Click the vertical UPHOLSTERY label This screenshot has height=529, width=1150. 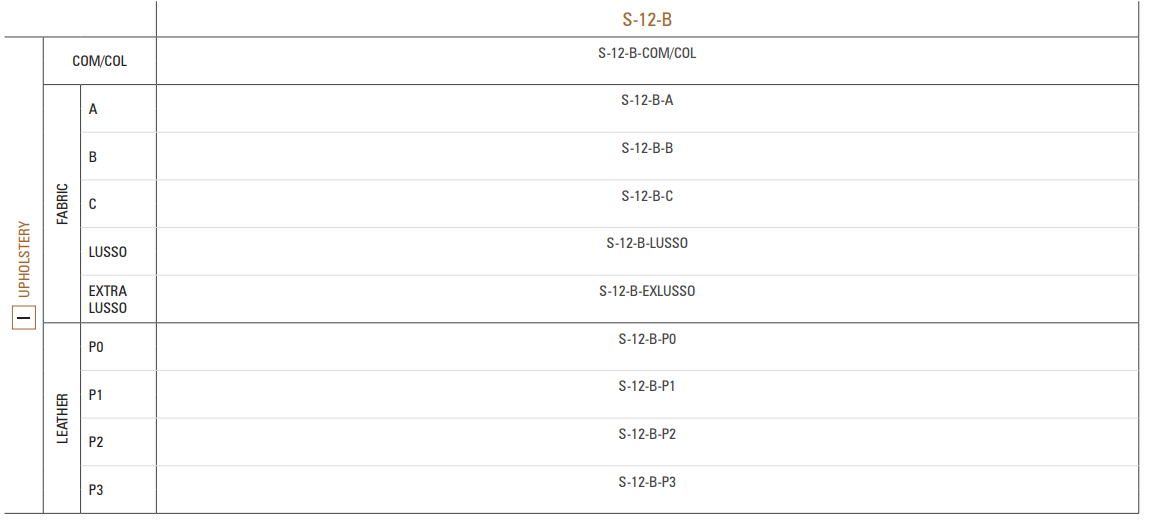click(x=24, y=259)
